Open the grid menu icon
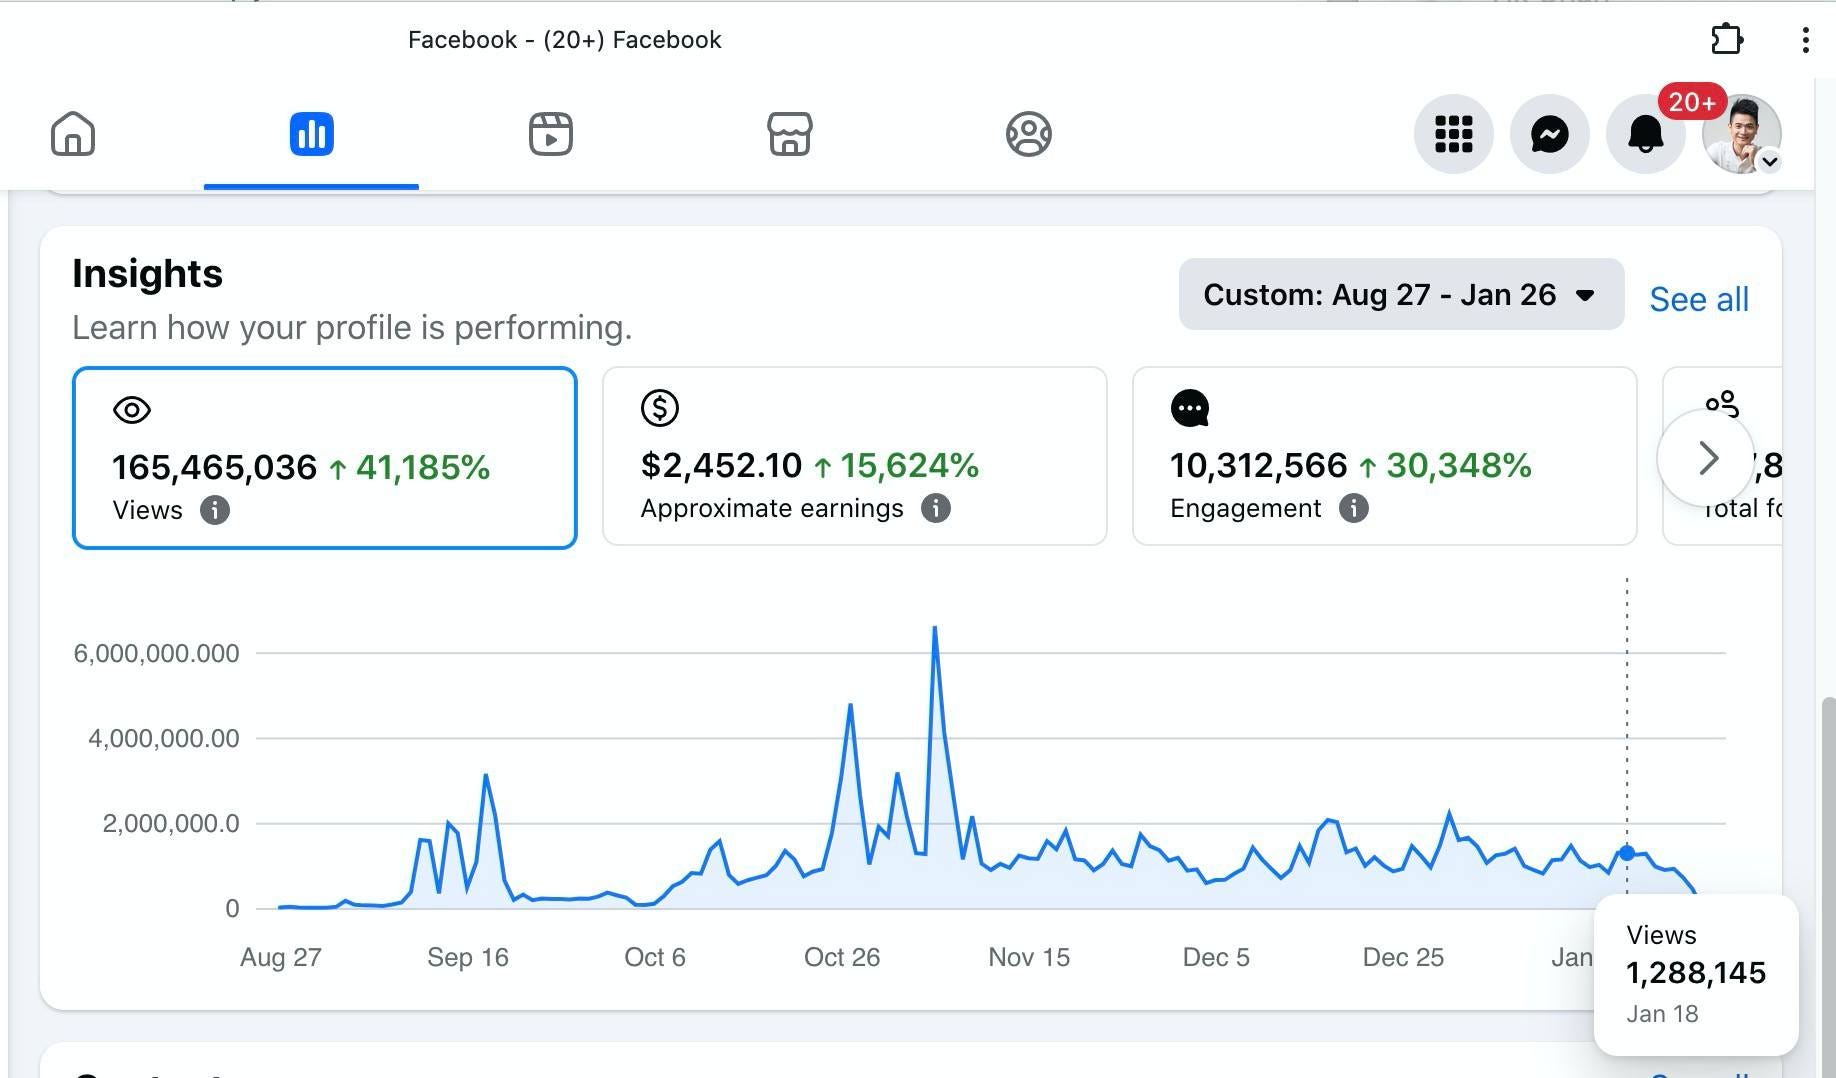The image size is (1836, 1078). coord(1453,134)
